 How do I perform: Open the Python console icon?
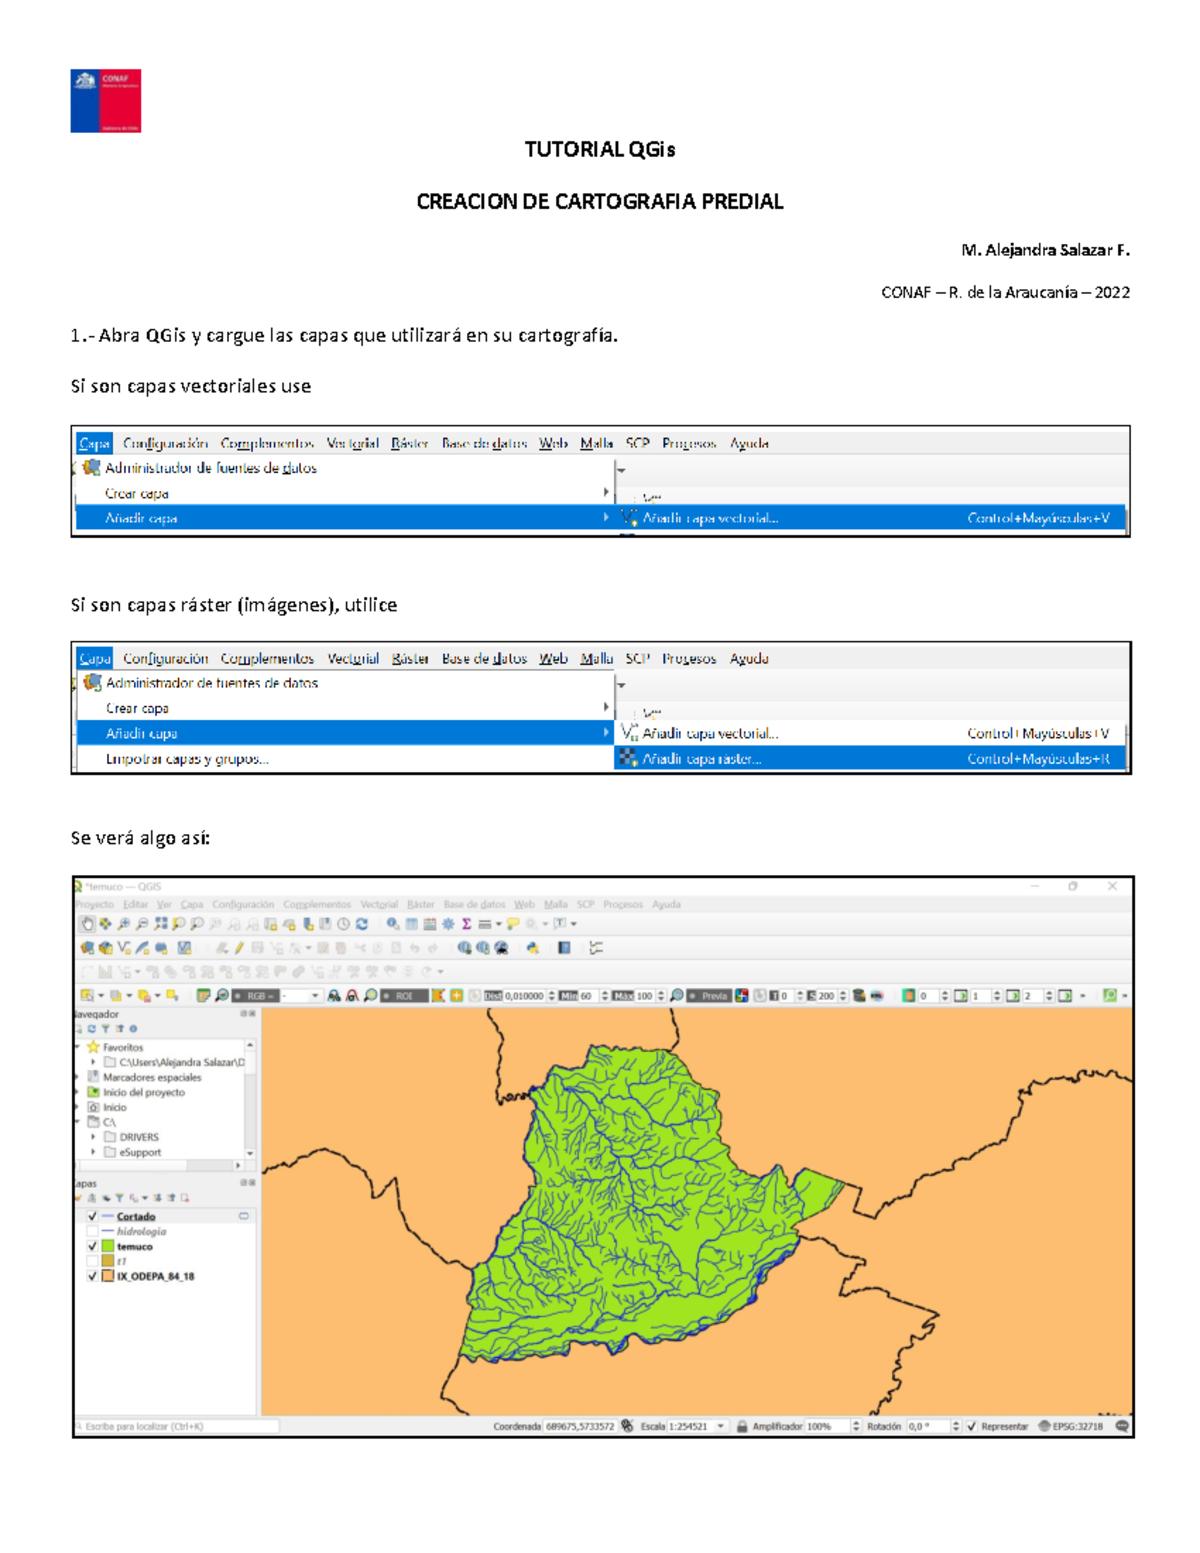(532, 947)
